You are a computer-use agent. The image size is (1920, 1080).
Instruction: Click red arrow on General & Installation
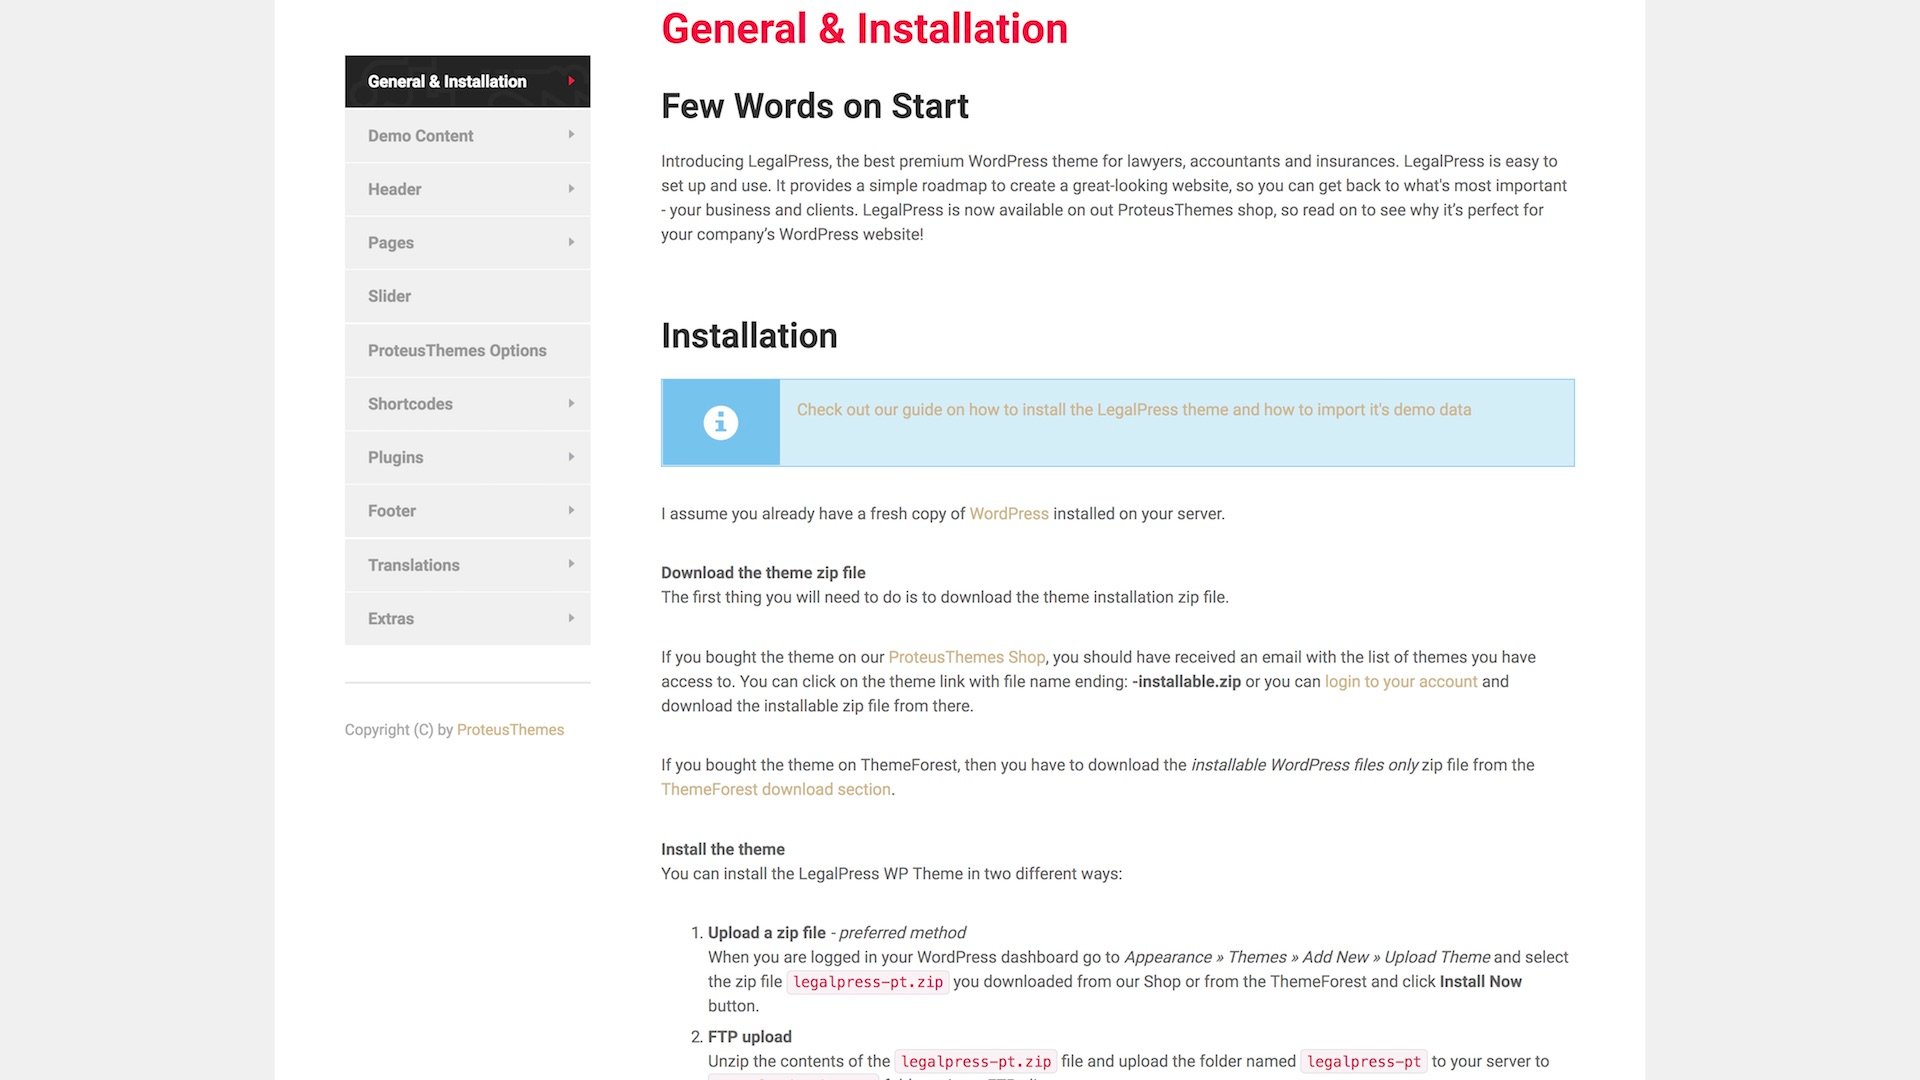point(571,81)
